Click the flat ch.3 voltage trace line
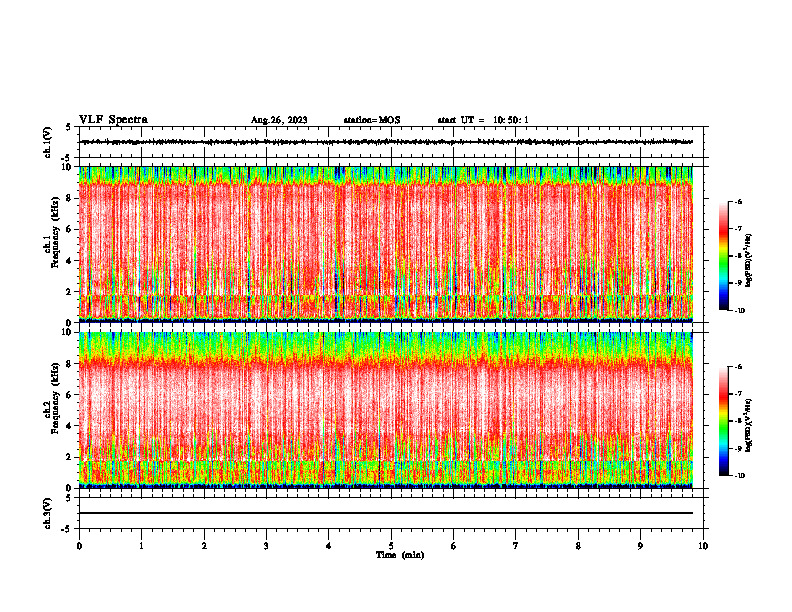The image size is (792, 612). [x=386, y=513]
